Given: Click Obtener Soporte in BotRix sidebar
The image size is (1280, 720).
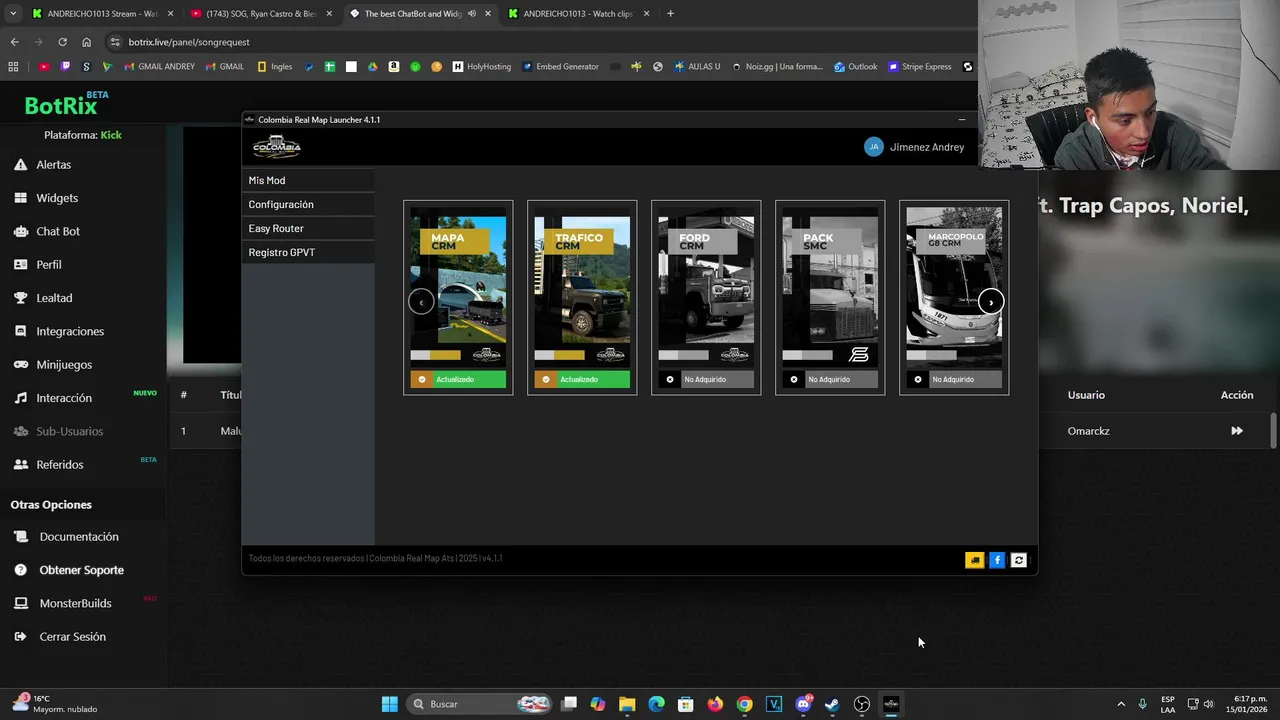Looking at the screenshot, I should [x=81, y=570].
